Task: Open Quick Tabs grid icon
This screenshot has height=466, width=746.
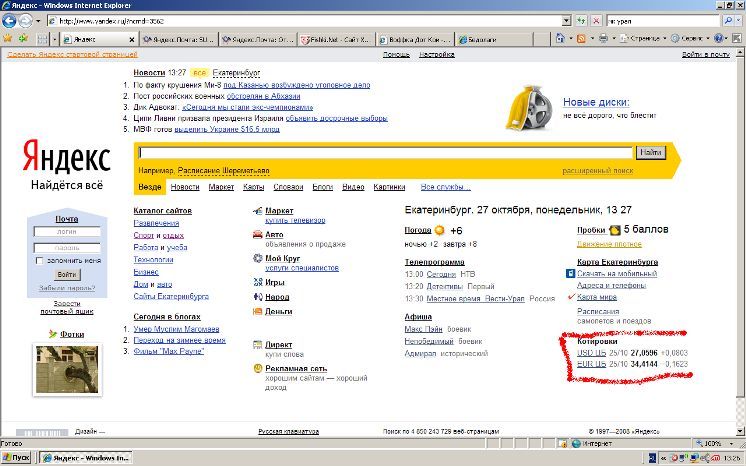Action: pos(42,39)
